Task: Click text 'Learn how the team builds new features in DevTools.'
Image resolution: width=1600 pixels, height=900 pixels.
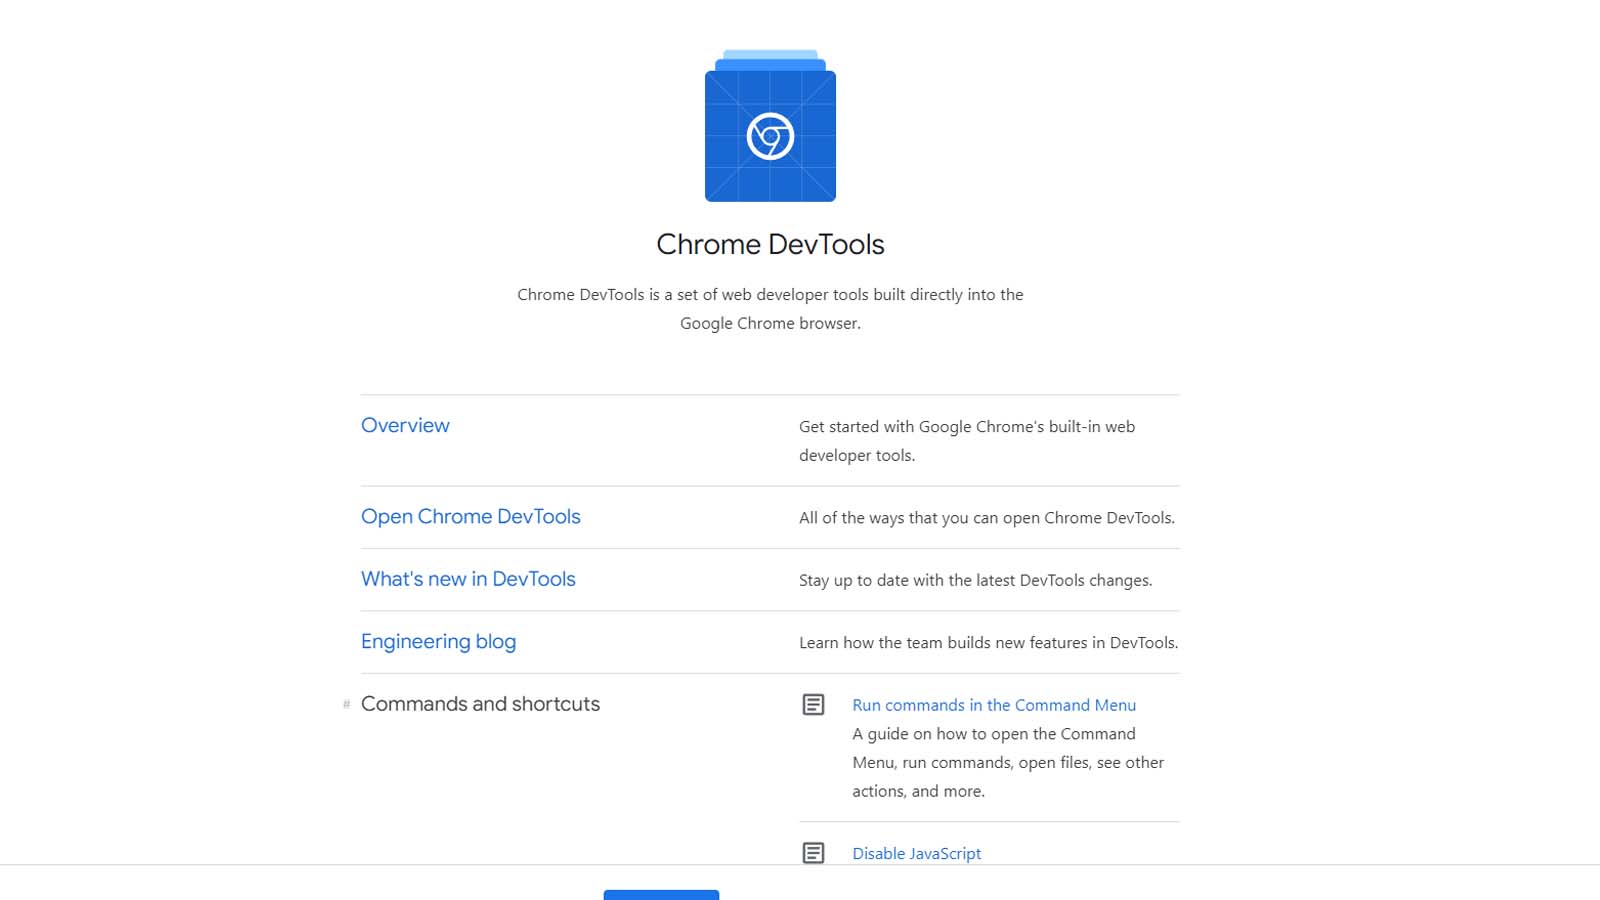Action: [x=989, y=643]
